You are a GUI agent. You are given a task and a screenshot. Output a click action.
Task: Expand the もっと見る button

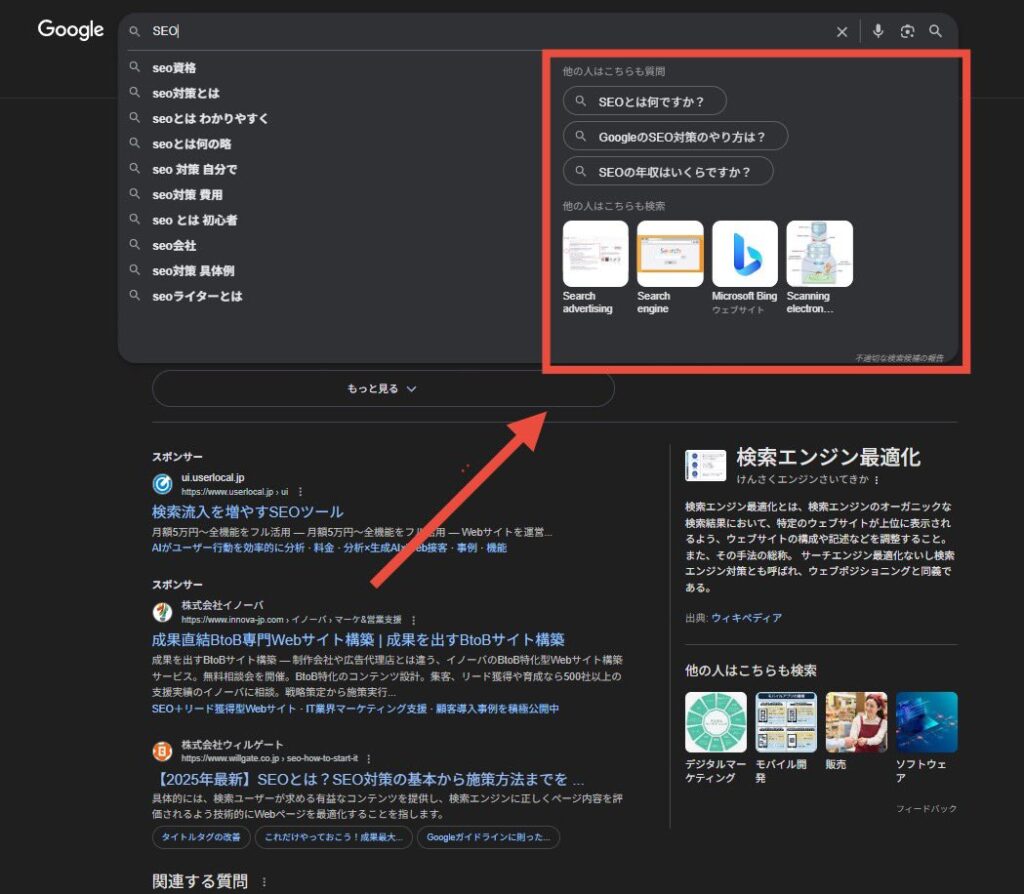(x=382, y=389)
